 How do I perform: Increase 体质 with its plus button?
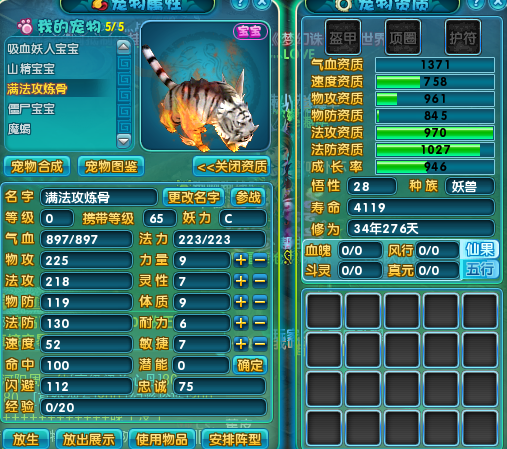(241, 302)
